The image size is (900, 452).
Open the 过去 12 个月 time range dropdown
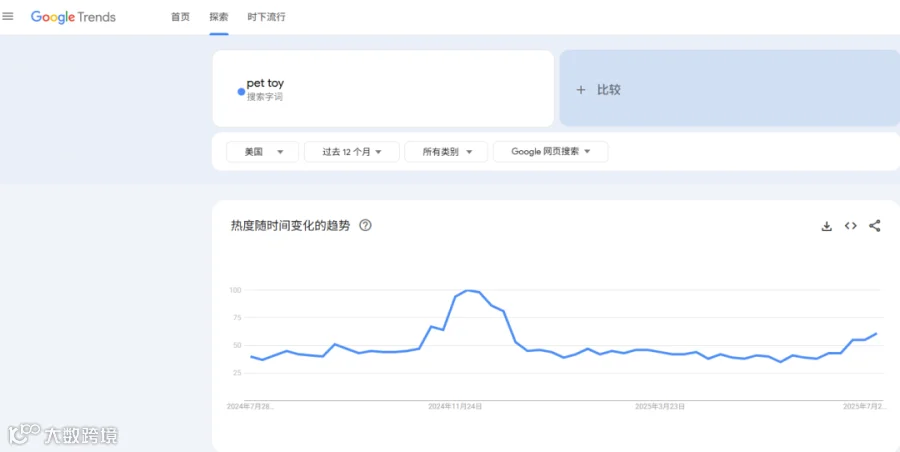[352, 152]
